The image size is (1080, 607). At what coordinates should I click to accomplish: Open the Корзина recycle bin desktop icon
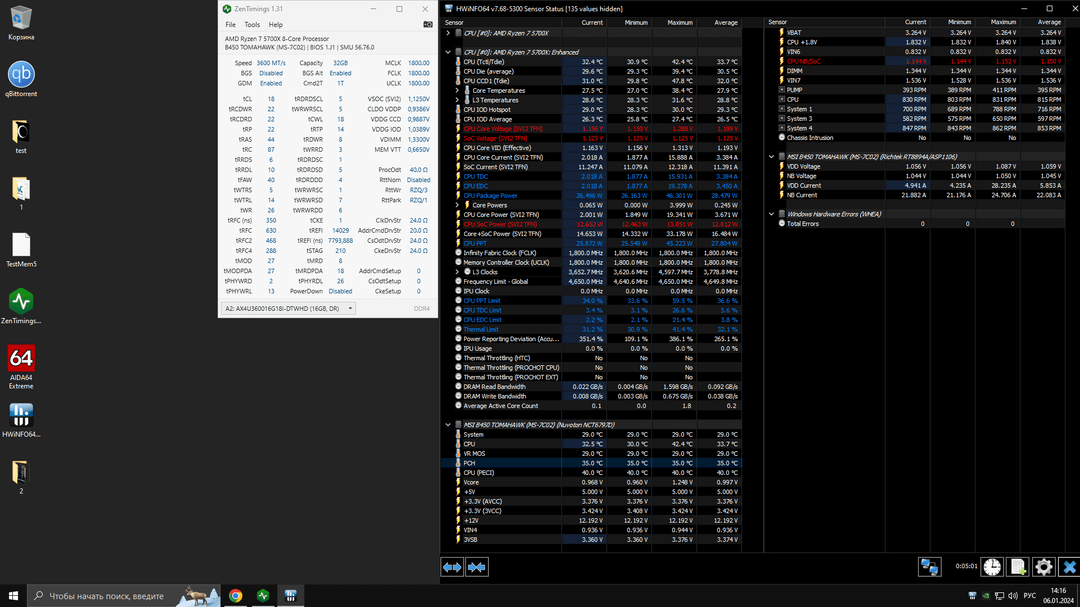21,23
